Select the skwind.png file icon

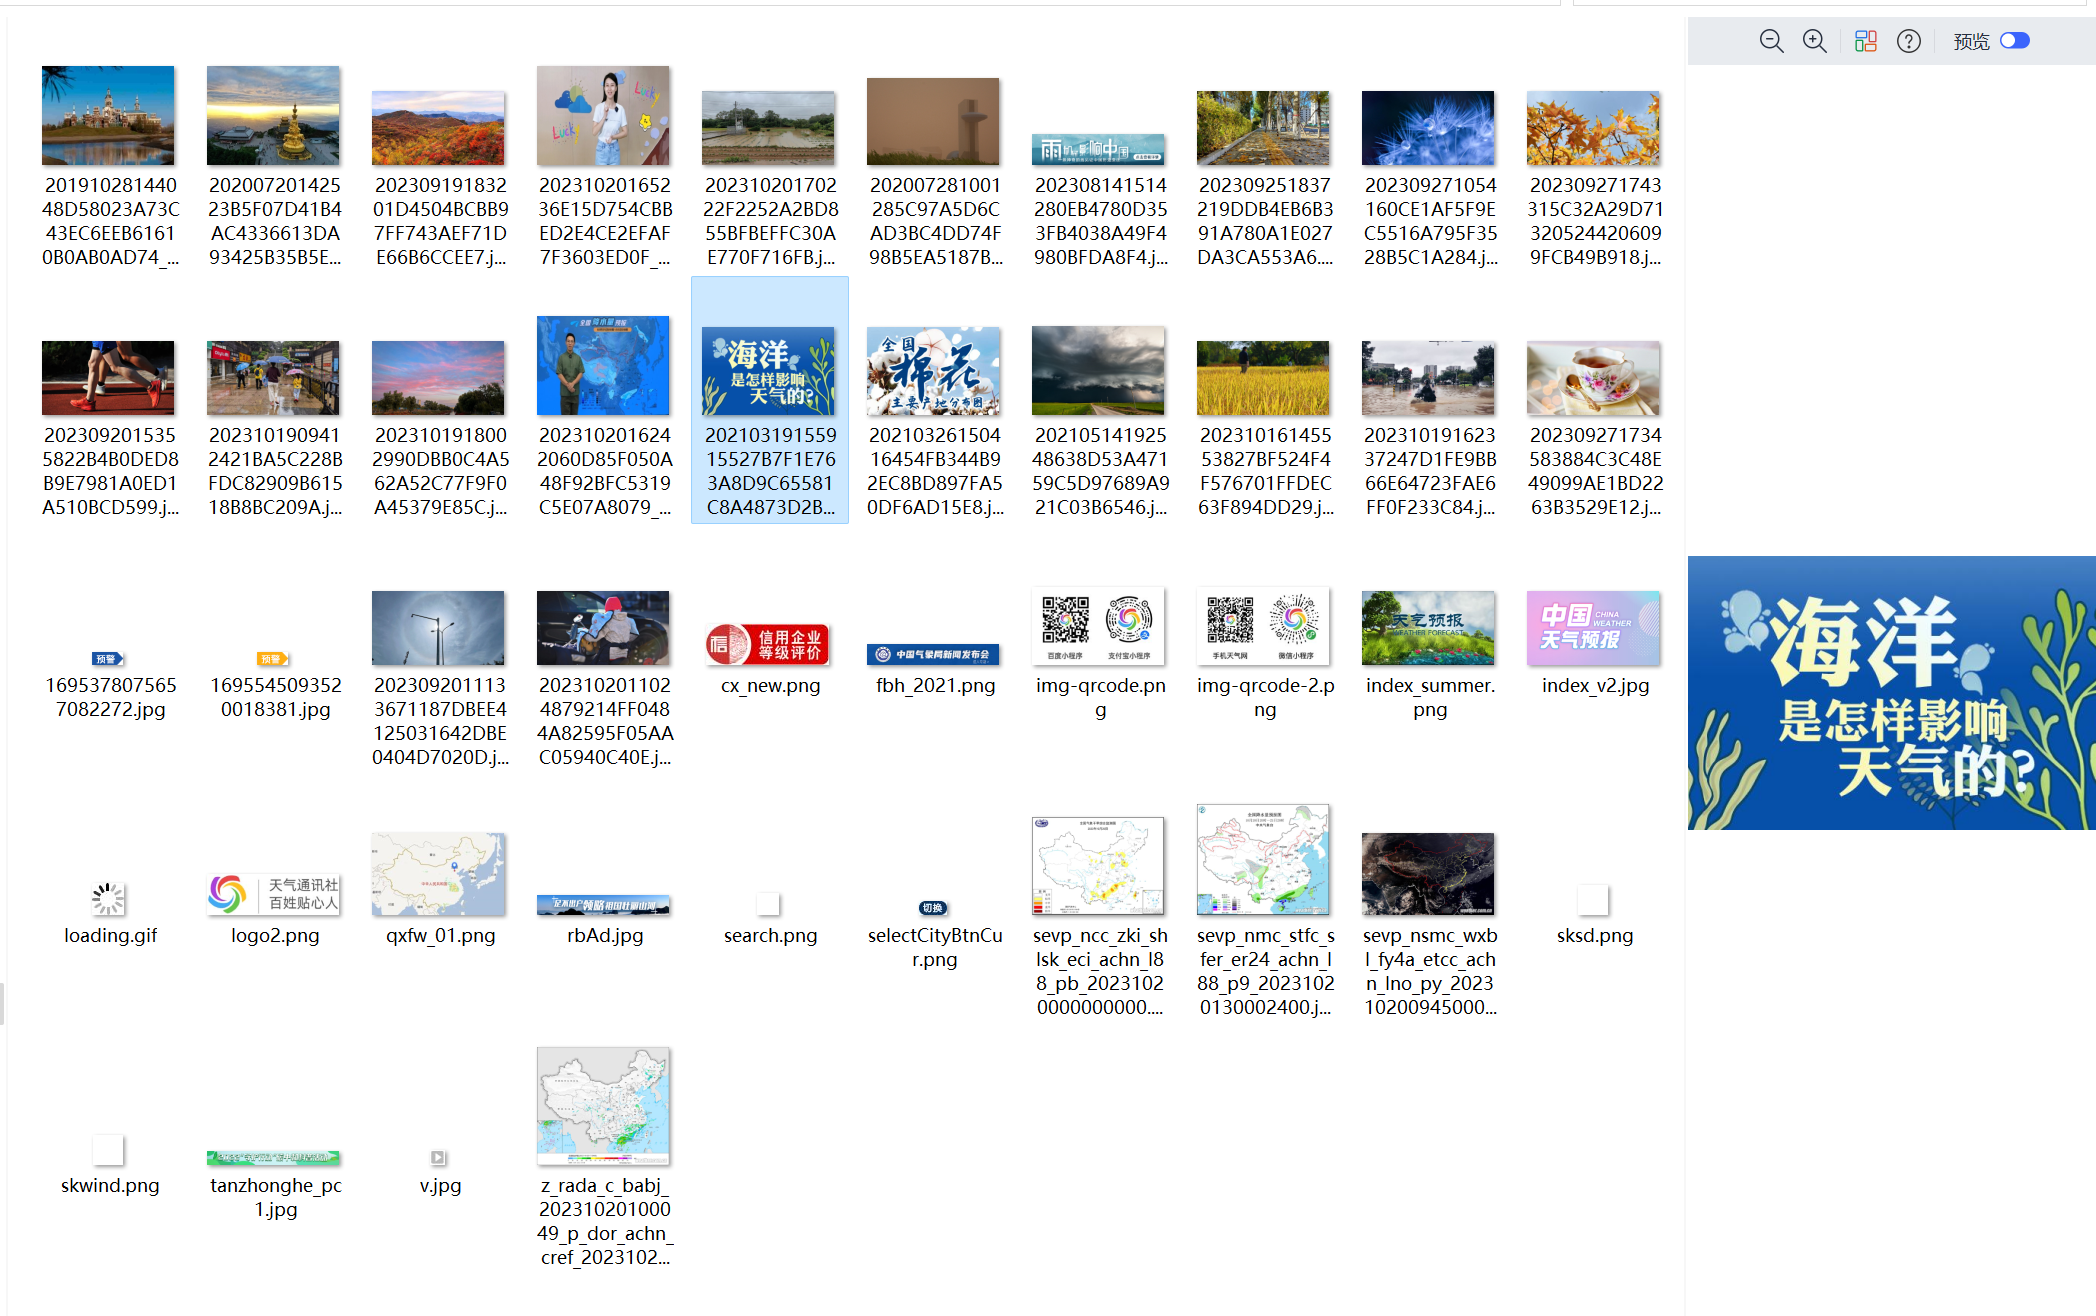click(108, 1150)
